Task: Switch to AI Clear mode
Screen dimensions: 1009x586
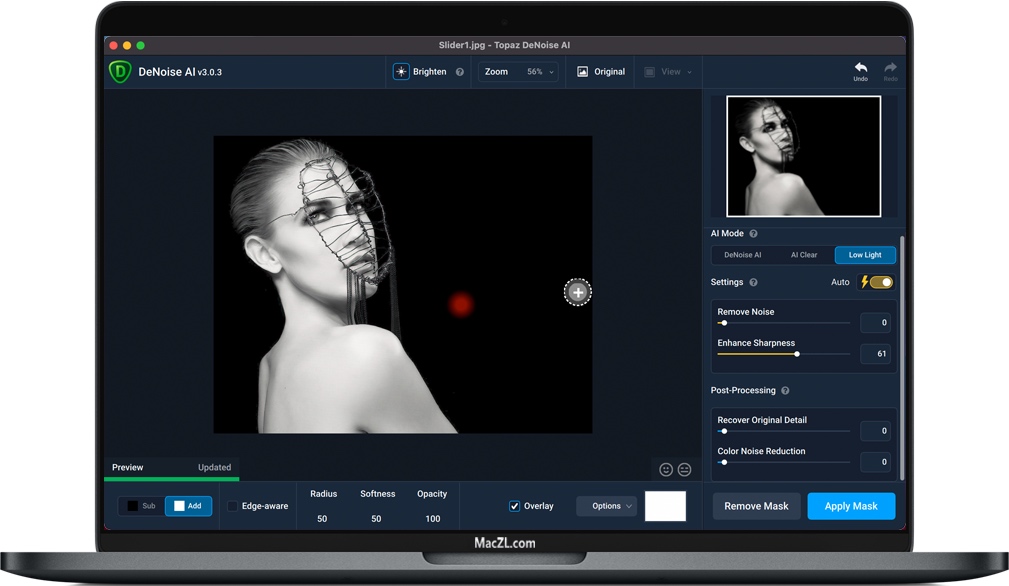Action: pos(804,255)
